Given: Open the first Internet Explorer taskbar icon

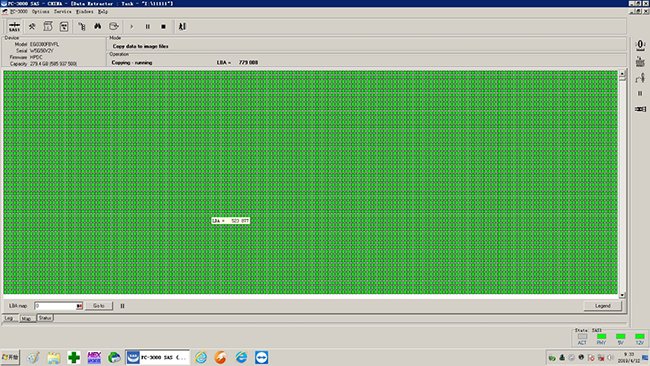Looking at the screenshot, I should [x=201, y=357].
